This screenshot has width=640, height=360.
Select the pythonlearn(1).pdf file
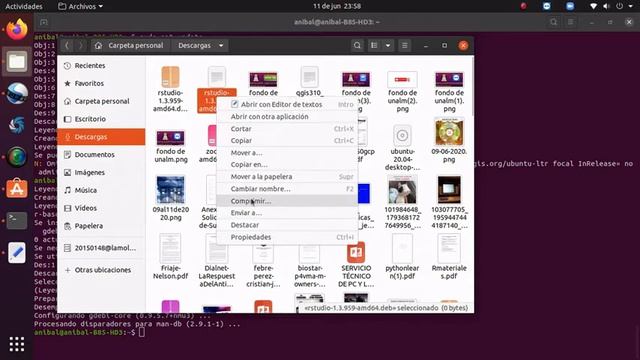pos(402,257)
